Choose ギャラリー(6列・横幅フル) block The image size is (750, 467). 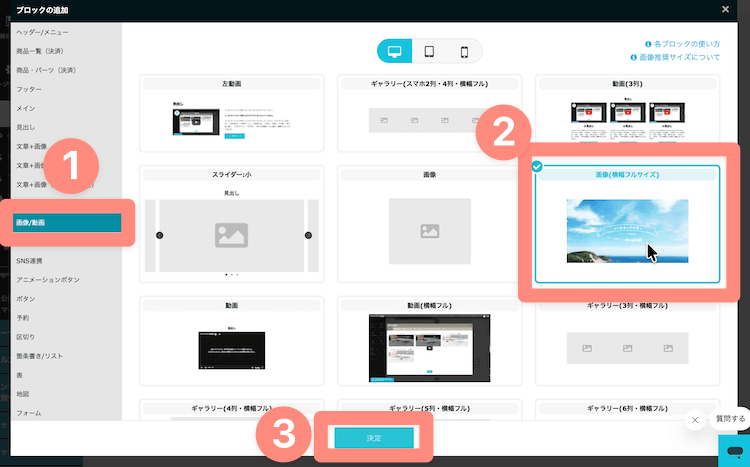(x=627, y=410)
